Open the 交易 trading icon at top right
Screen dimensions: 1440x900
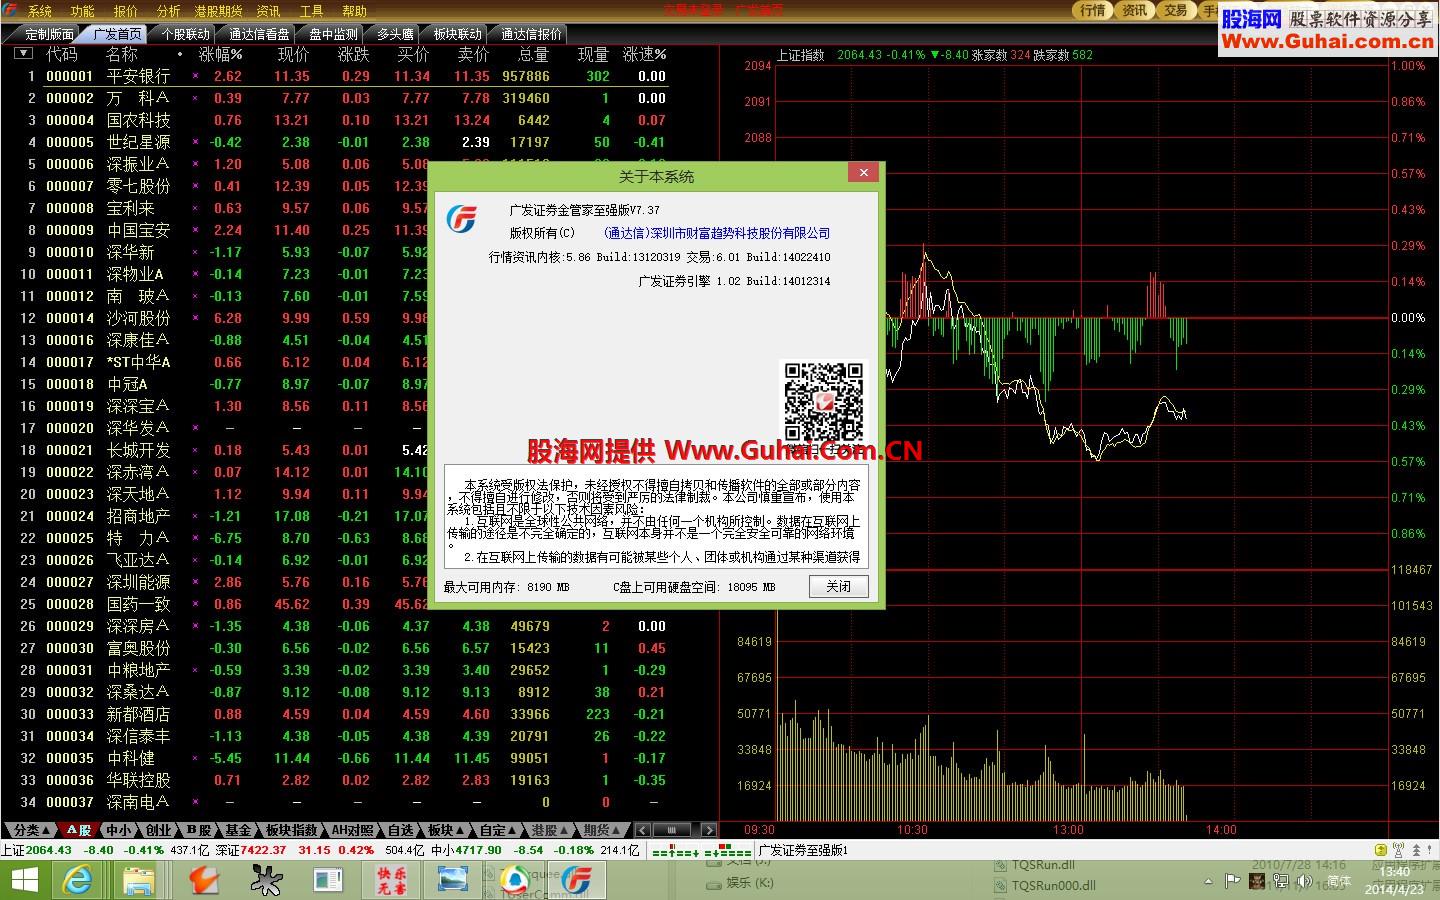coord(1176,11)
